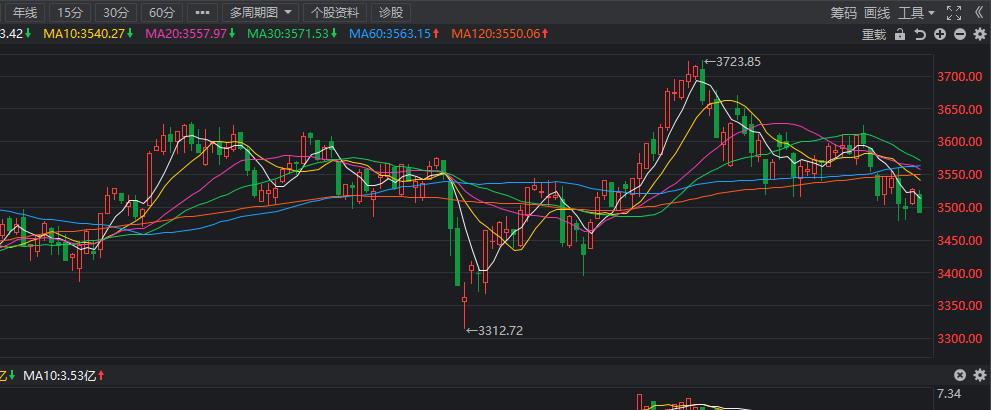Click the MA20:3557.97 indicator label

click(x=191, y=33)
